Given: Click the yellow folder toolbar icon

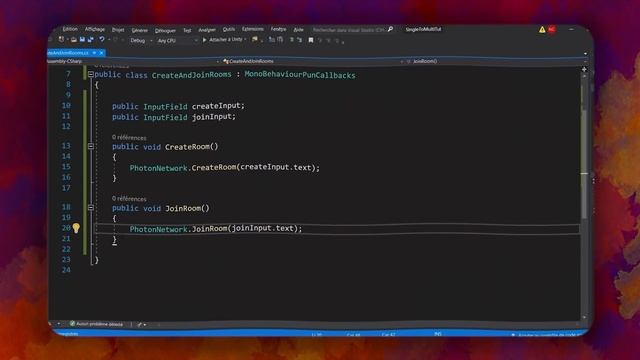Looking at the screenshot, I should (x=255, y=40).
